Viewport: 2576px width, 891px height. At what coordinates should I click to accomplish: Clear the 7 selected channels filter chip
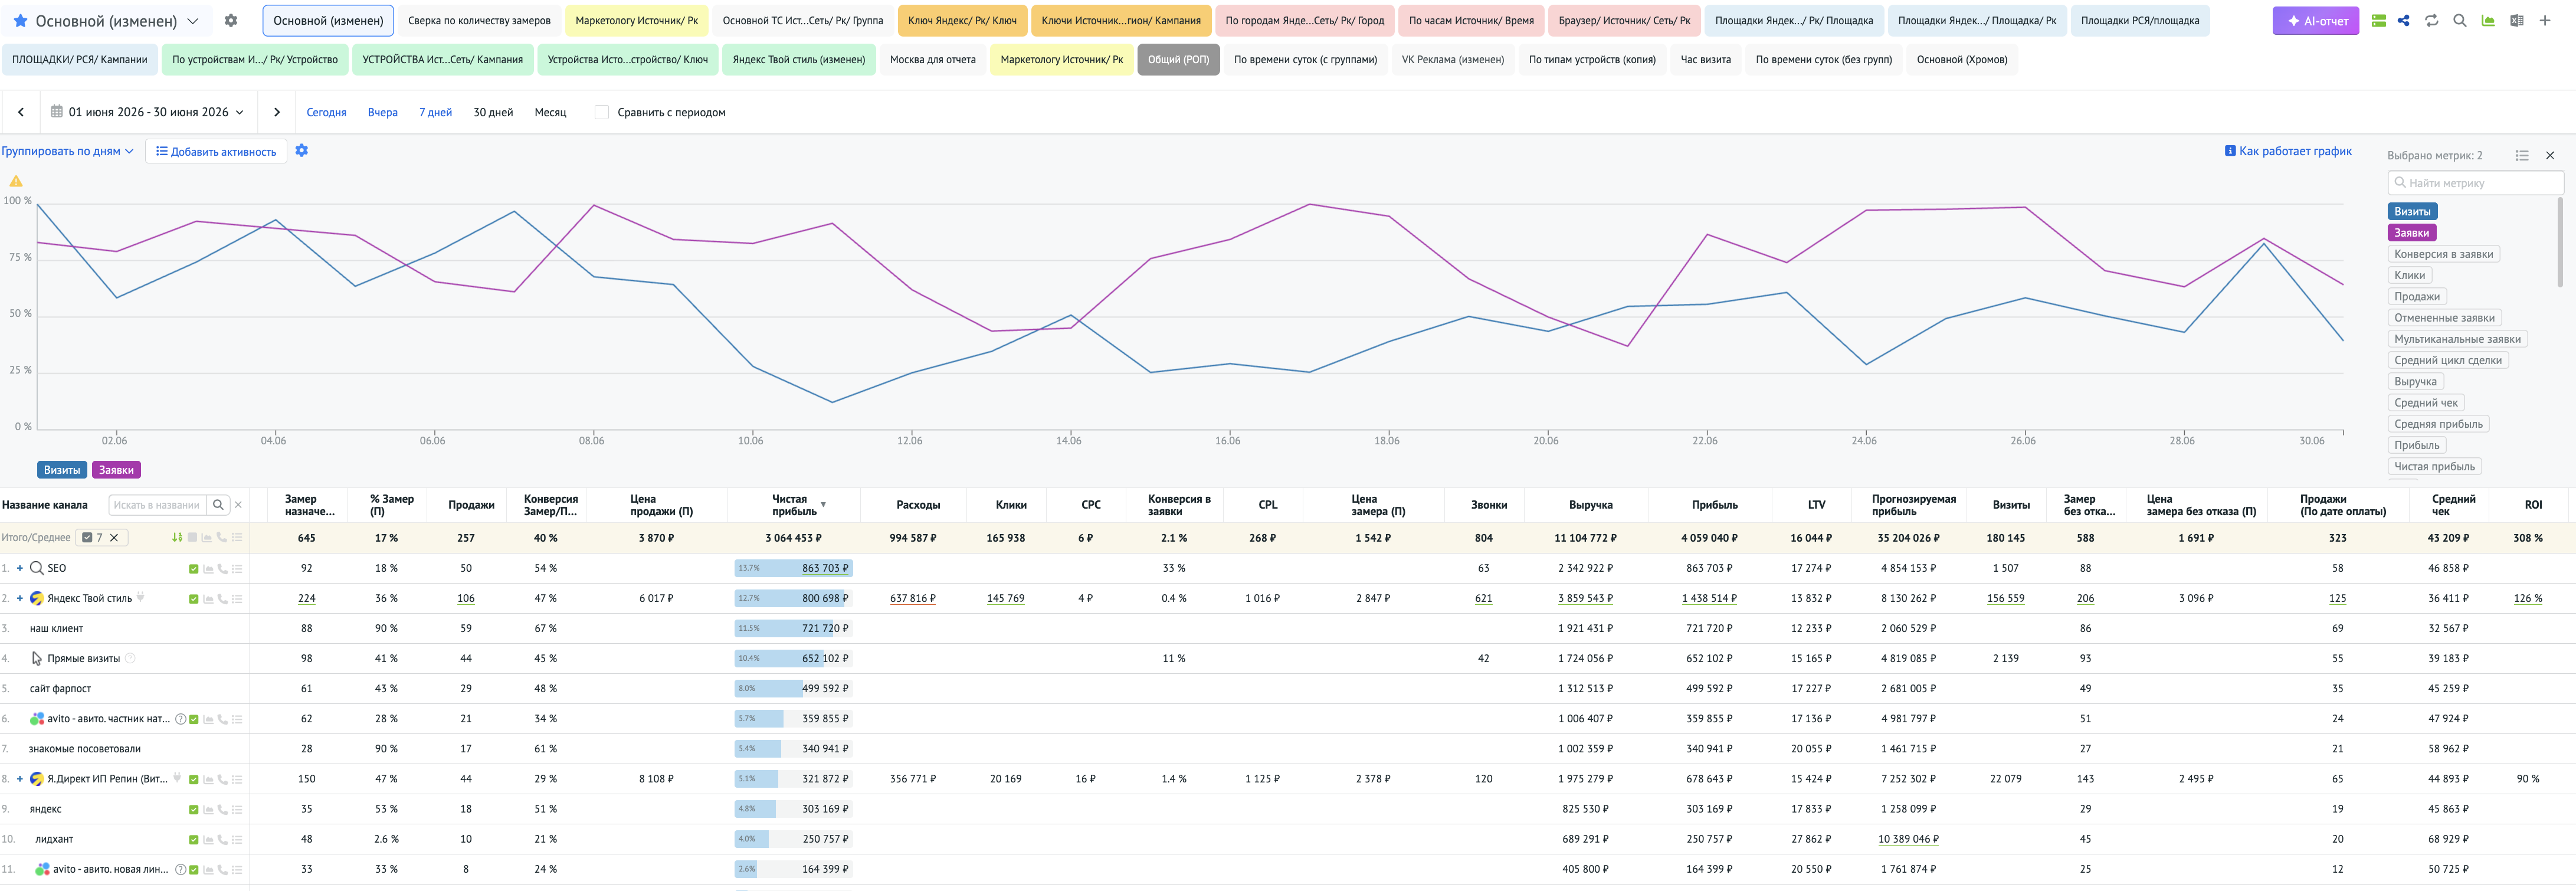point(114,537)
